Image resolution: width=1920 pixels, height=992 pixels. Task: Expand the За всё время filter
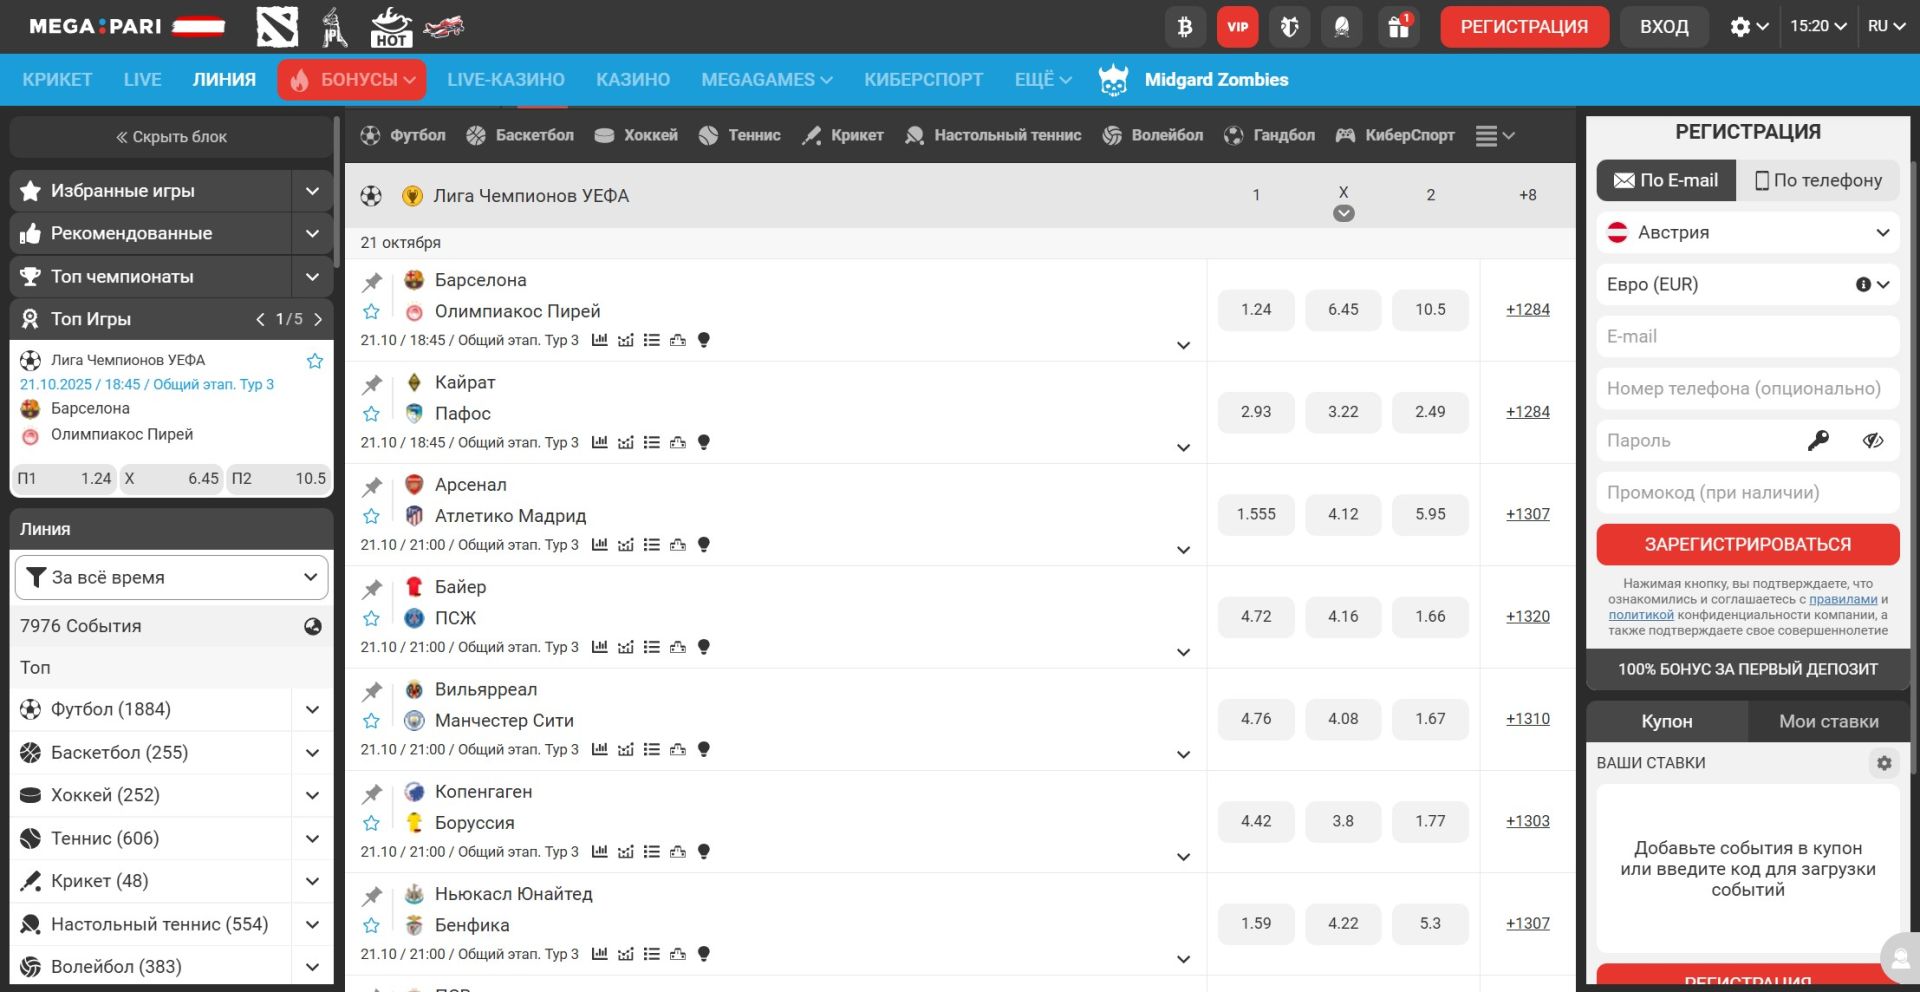(172, 578)
